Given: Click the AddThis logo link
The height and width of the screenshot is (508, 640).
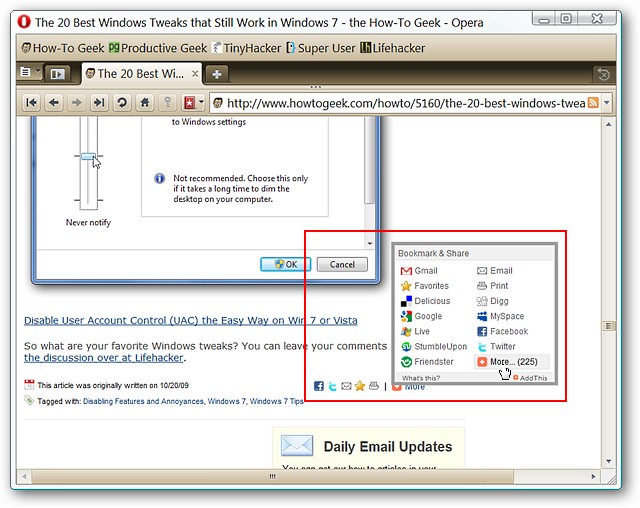Looking at the screenshot, I should (530, 378).
